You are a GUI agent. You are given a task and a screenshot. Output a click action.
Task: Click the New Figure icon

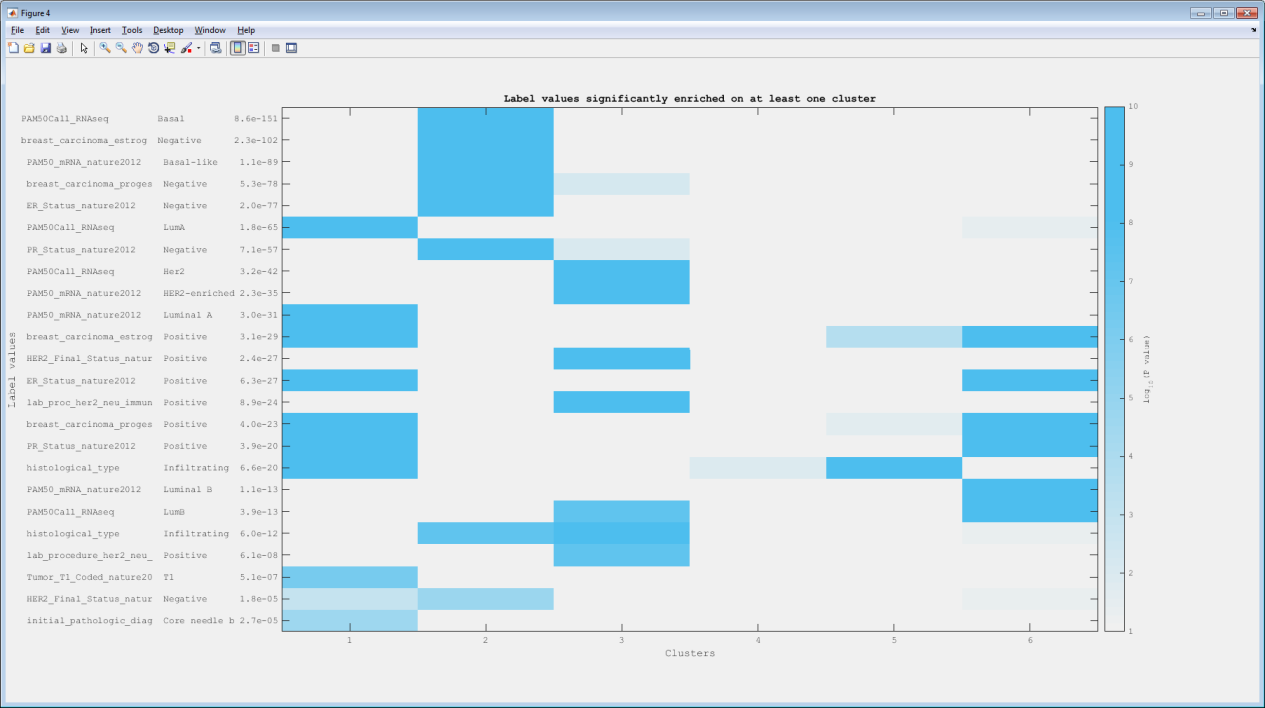tap(13, 47)
